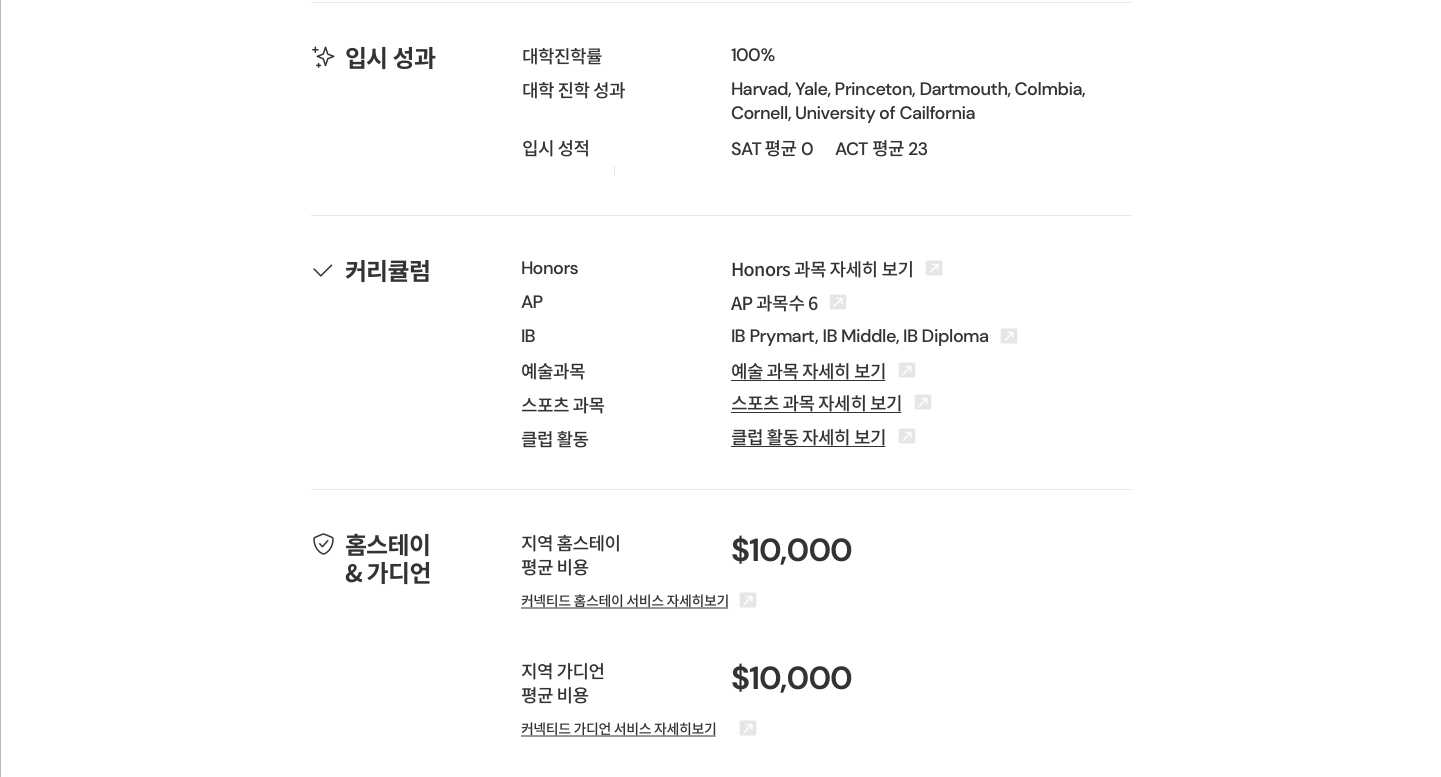1441x777 pixels.
Task: Click the 커리큘럼 section heading
Action: pyautogui.click(x=388, y=271)
